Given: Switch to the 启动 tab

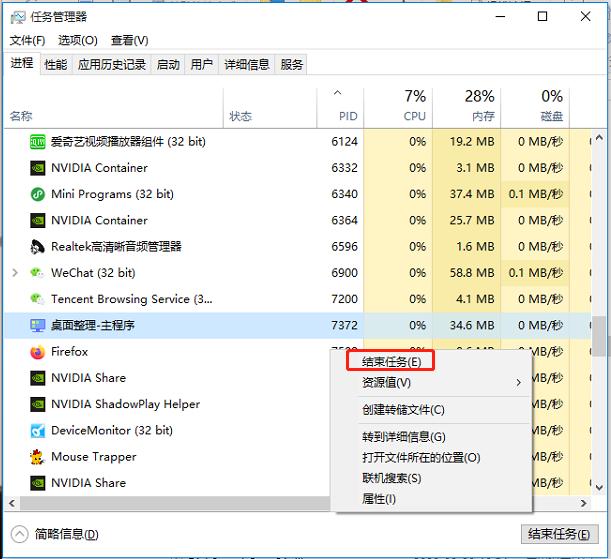Looking at the screenshot, I should coord(168,64).
